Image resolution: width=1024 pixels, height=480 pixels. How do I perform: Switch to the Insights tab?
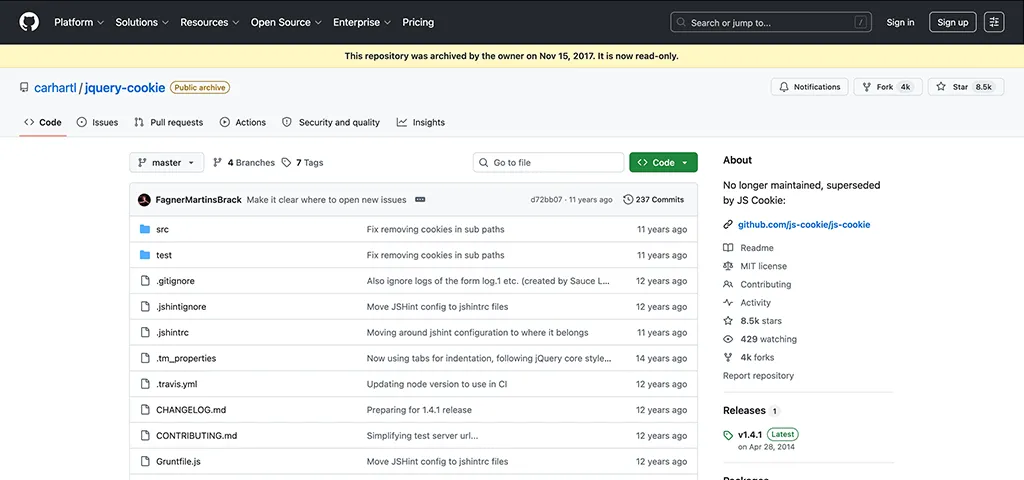[421, 122]
